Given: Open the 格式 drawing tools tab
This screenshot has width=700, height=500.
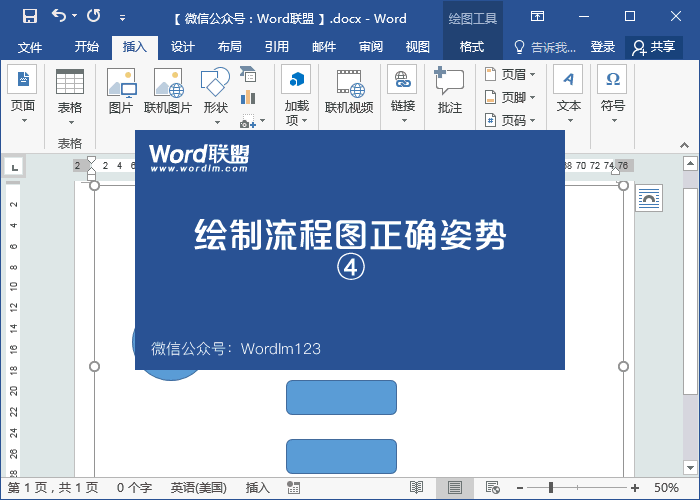Looking at the screenshot, I should (x=472, y=47).
